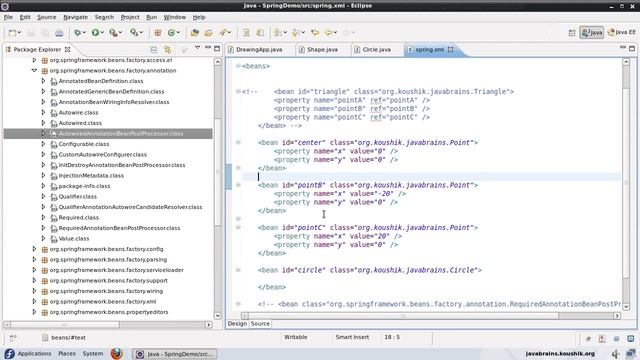The width and height of the screenshot is (640, 360).
Task: Switch to Circle.java editor tab
Action: coord(376,49)
